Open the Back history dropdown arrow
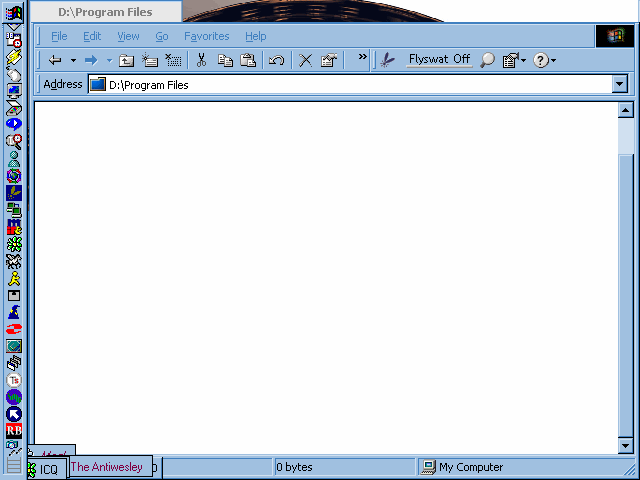640x480 pixels. [x=73, y=60]
